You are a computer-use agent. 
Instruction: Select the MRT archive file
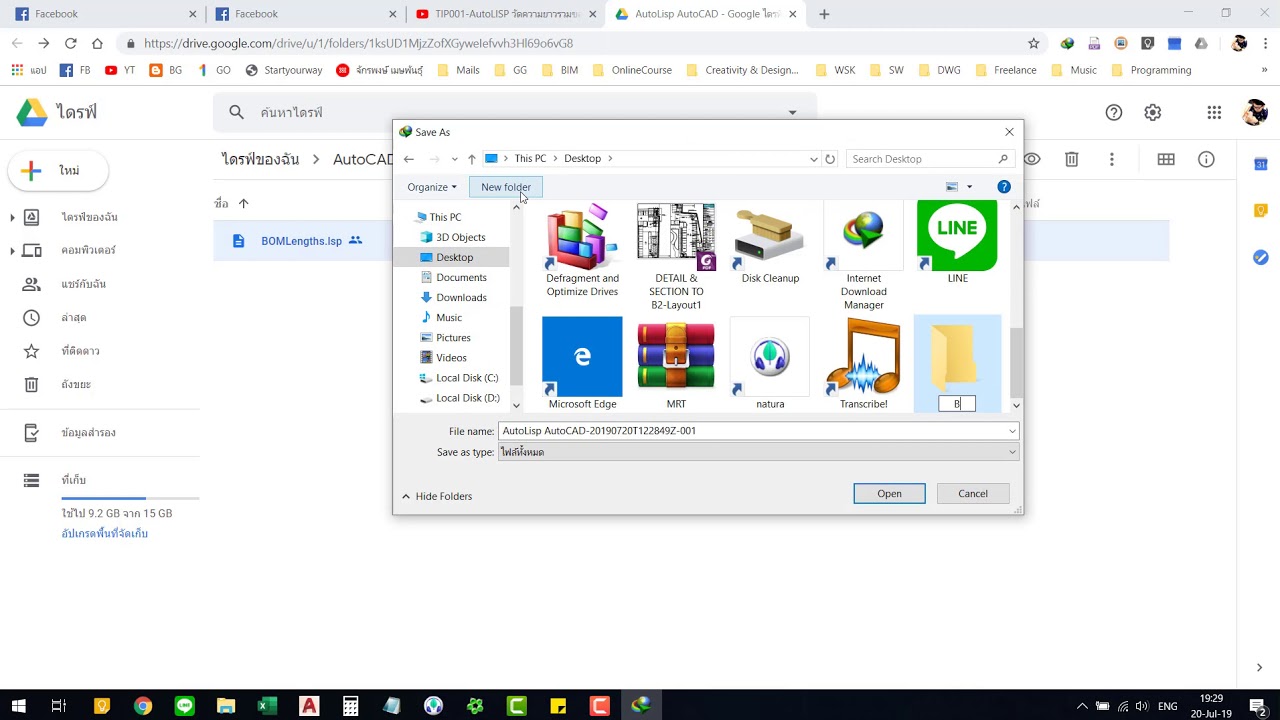pyautogui.click(x=676, y=364)
